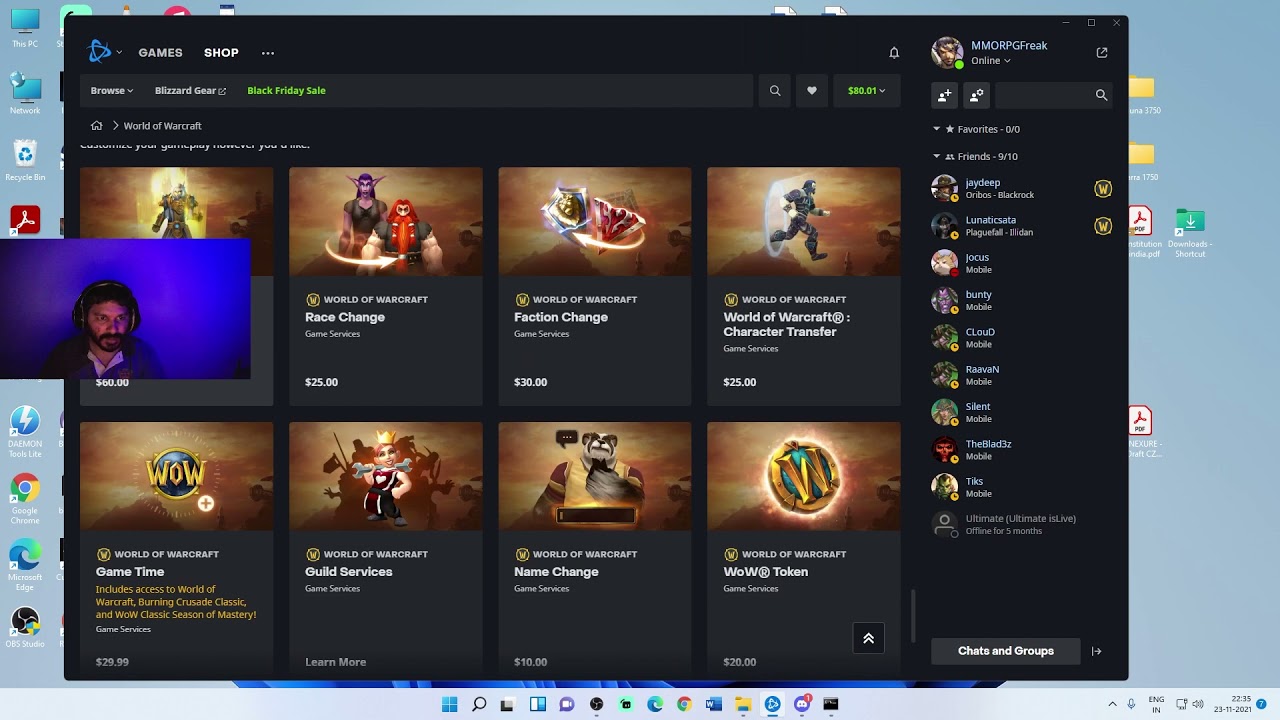Select friend RaavaN in list
The height and width of the screenshot is (720, 1280).
[x=1021, y=375]
